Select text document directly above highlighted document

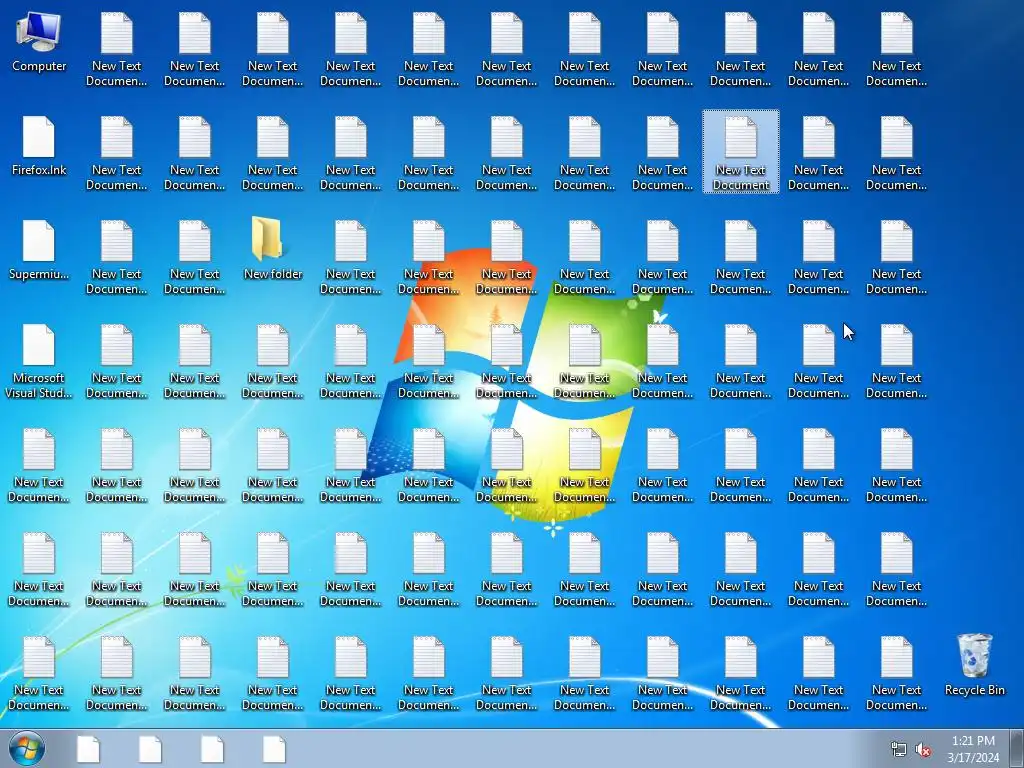(741, 49)
